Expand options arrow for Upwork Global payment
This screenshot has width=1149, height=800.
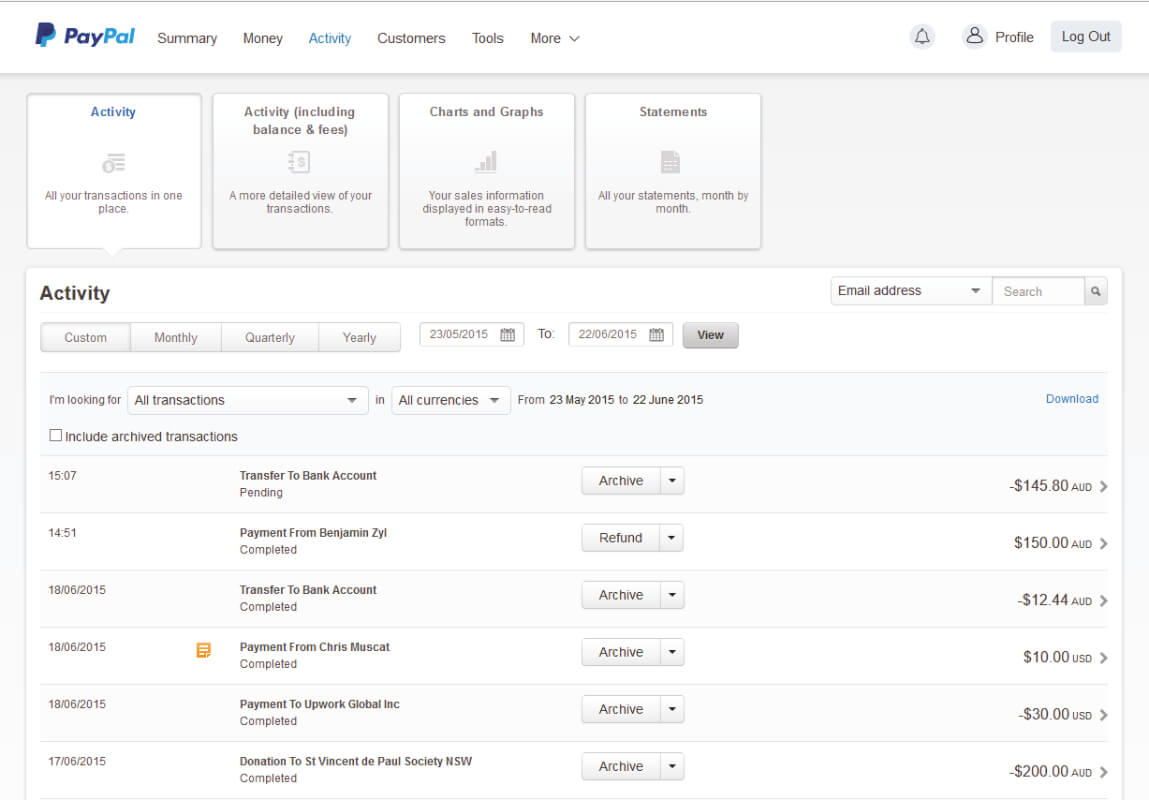click(x=672, y=709)
